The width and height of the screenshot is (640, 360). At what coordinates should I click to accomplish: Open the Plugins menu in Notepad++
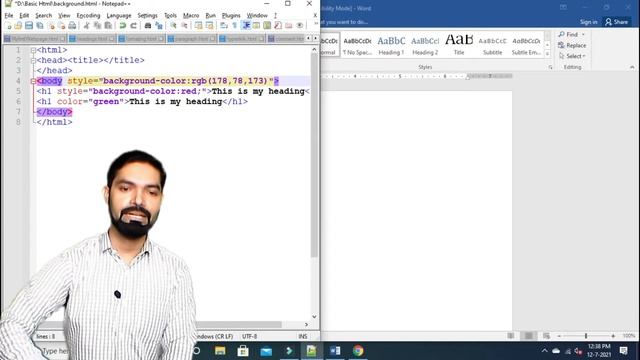(231, 16)
